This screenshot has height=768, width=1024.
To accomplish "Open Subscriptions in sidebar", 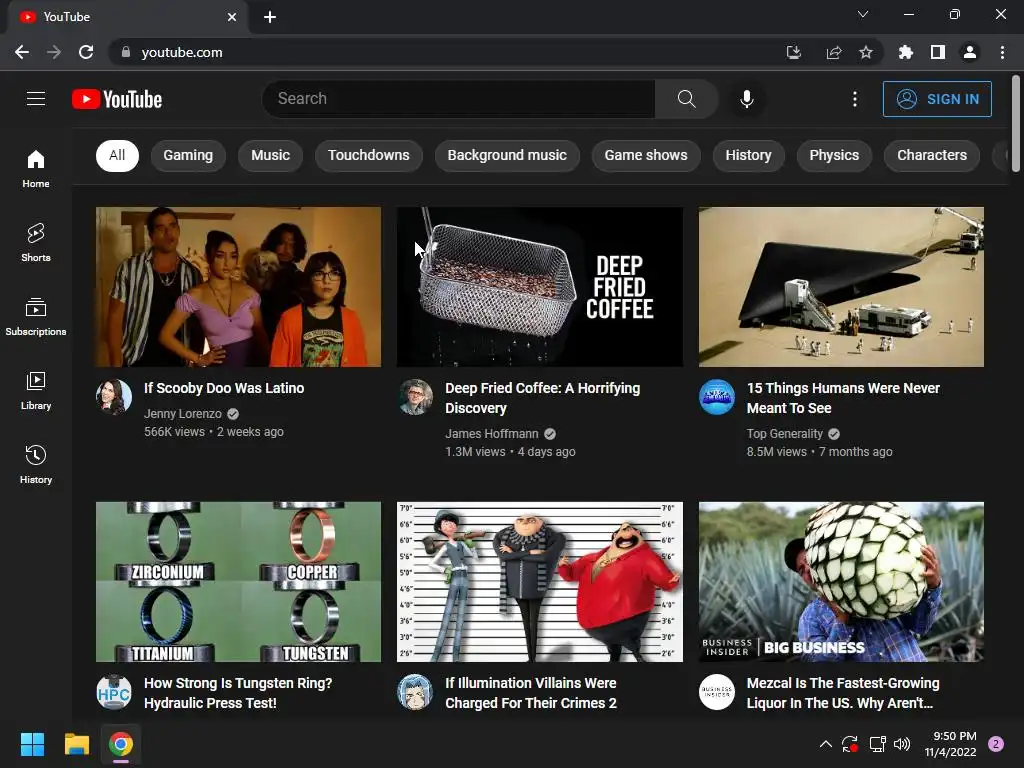I will [x=36, y=316].
